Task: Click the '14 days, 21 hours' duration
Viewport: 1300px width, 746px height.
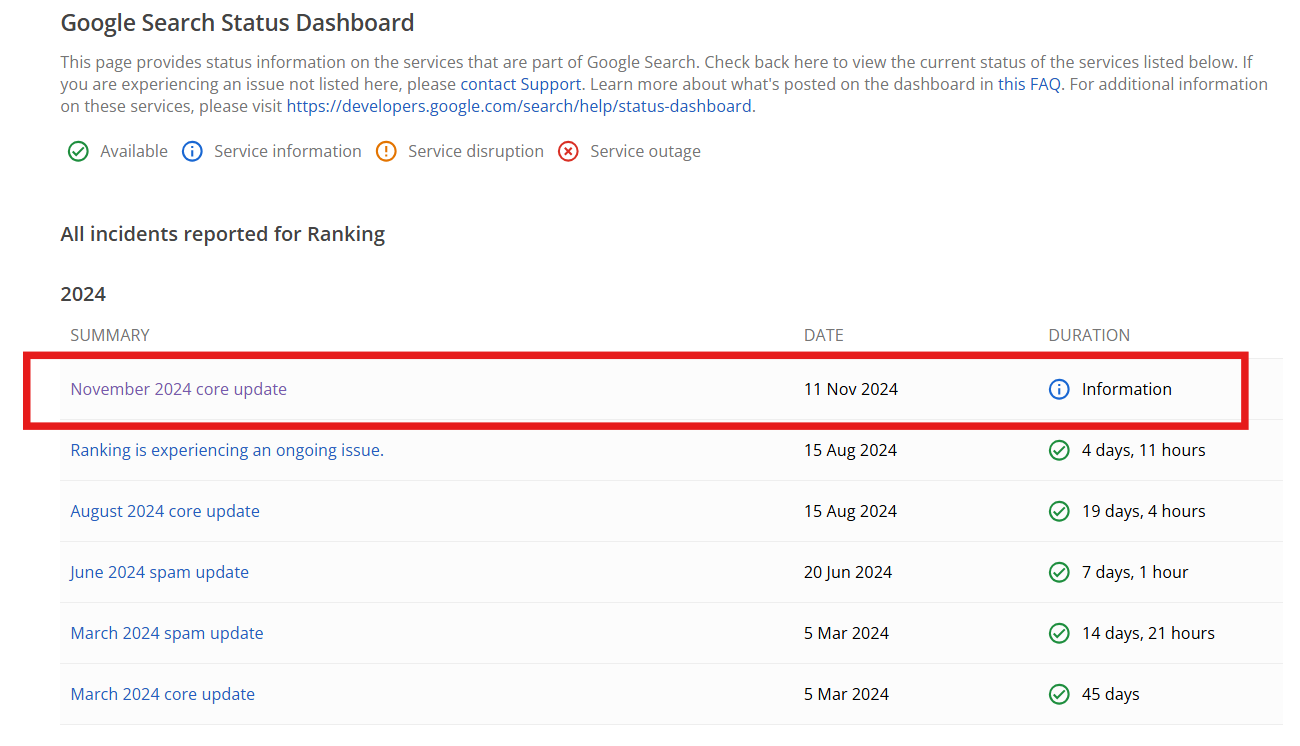Action: click(1148, 633)
